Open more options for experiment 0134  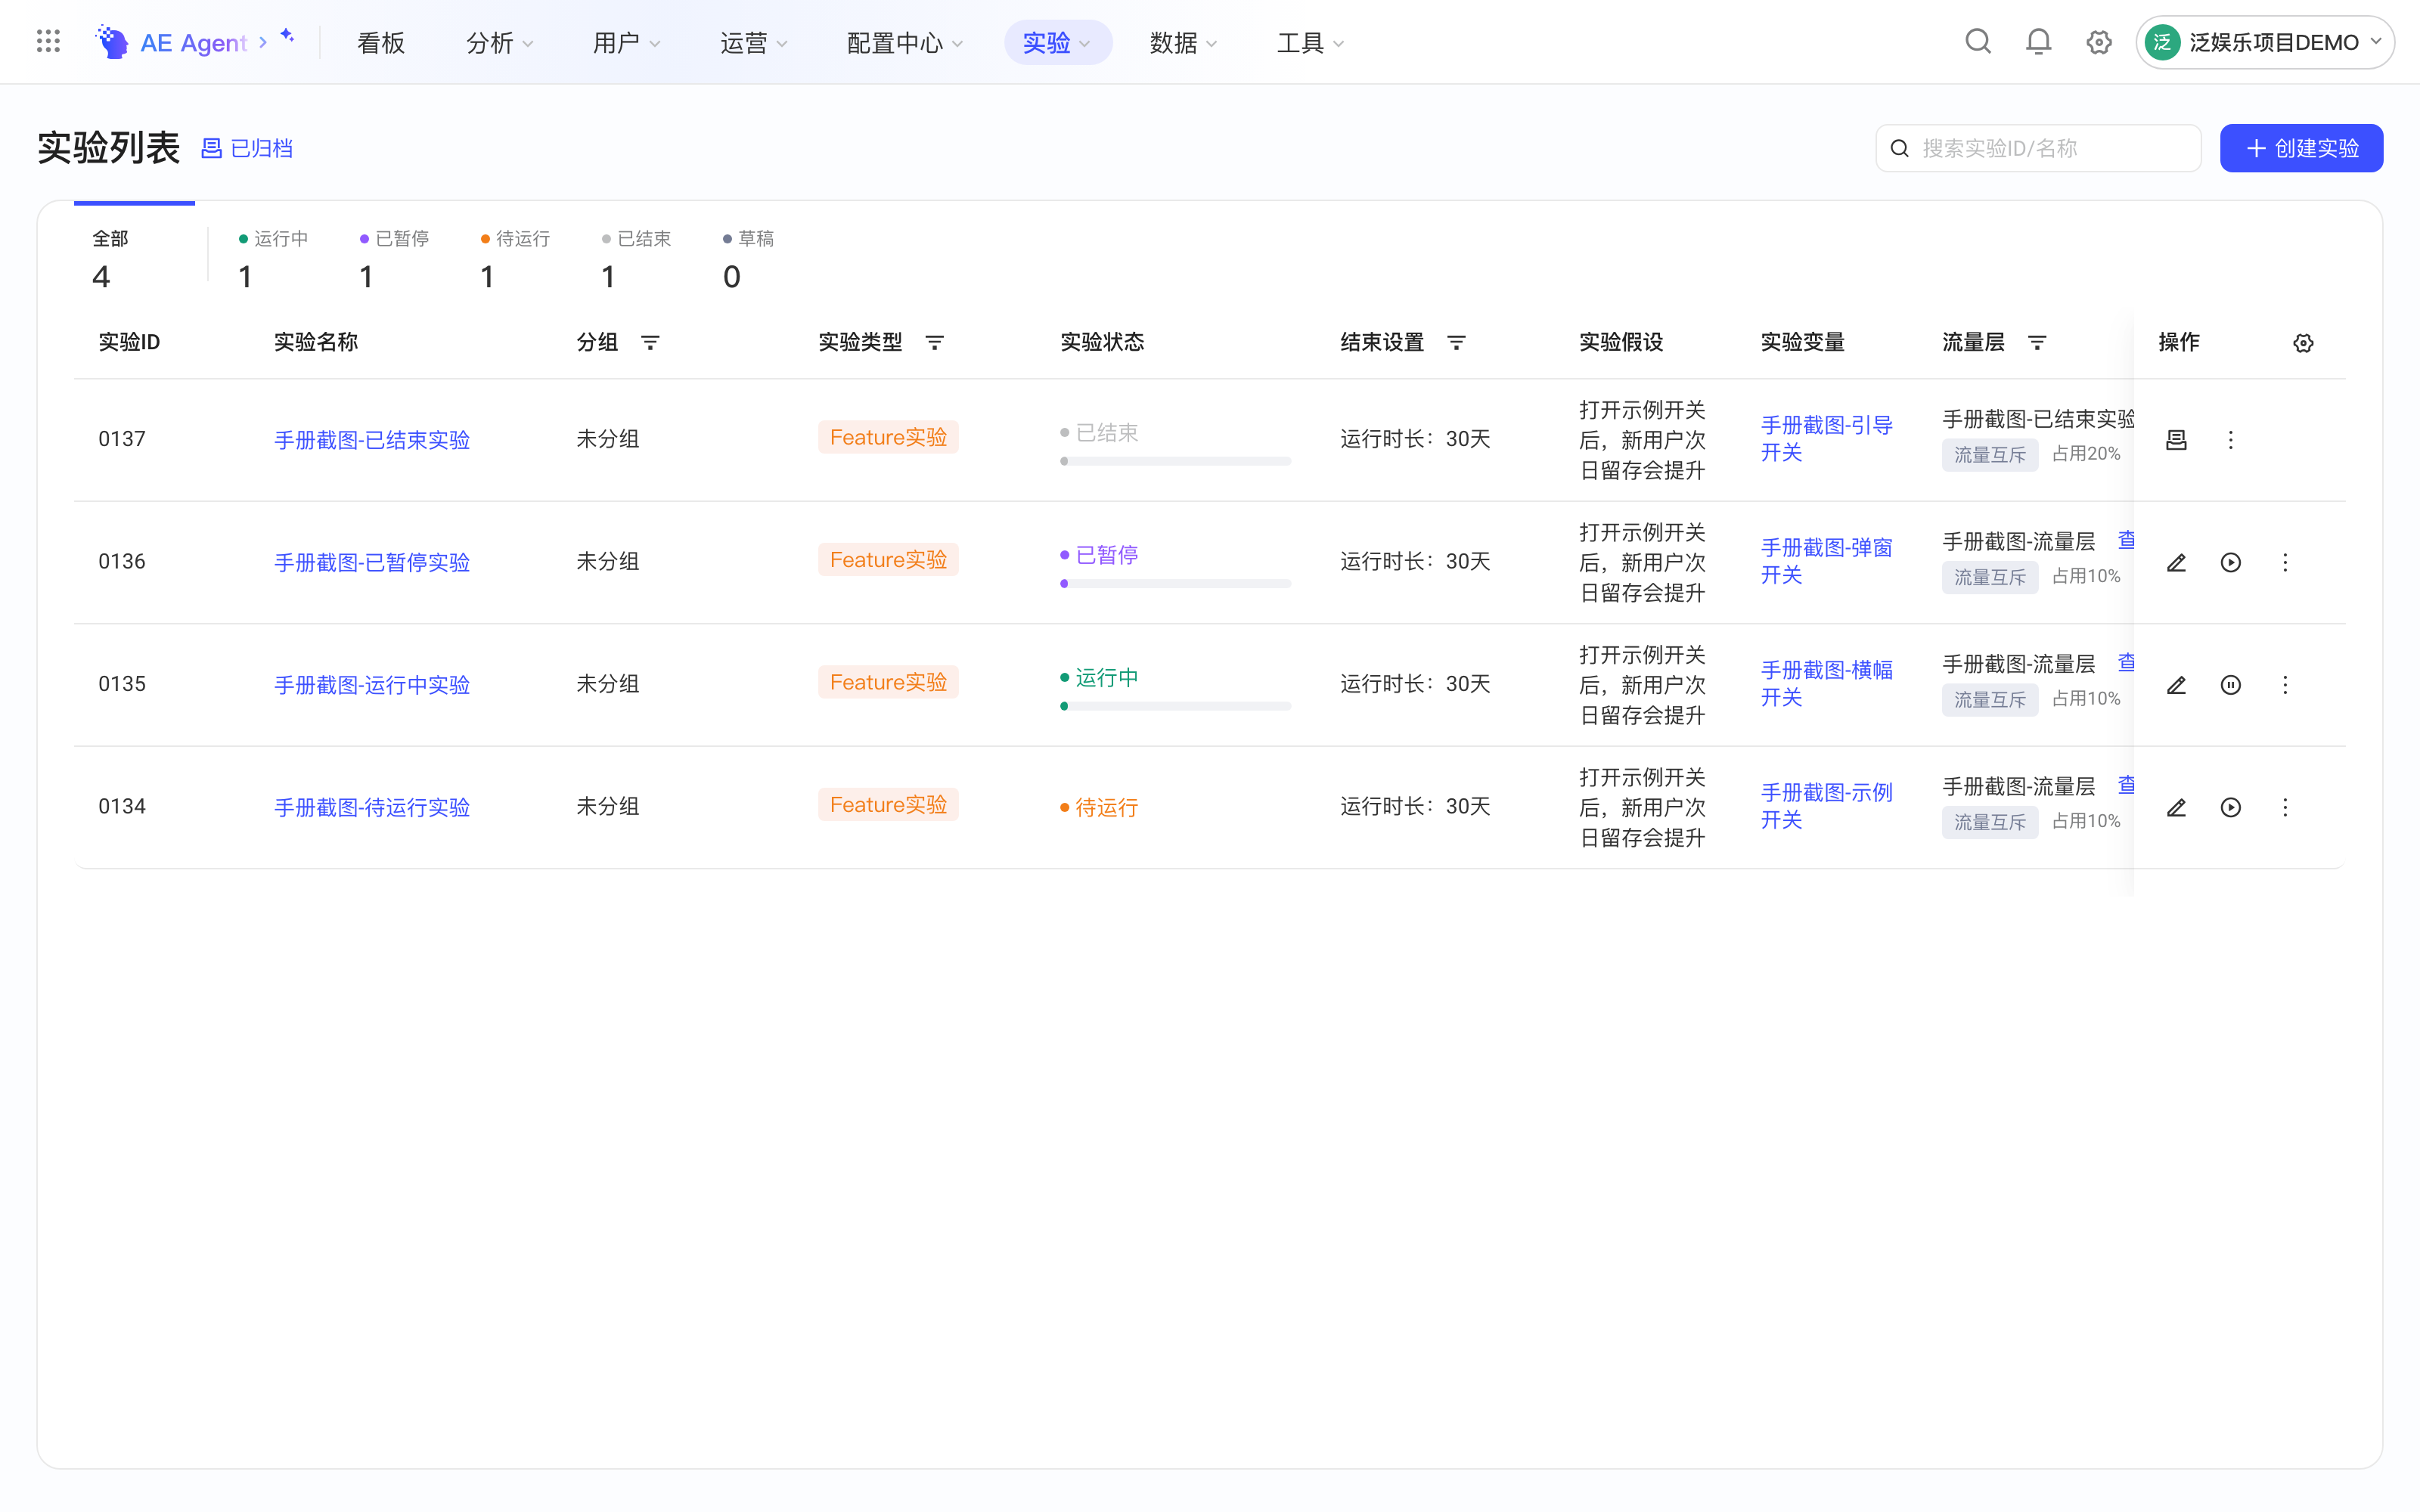[x=2285, y=807]
